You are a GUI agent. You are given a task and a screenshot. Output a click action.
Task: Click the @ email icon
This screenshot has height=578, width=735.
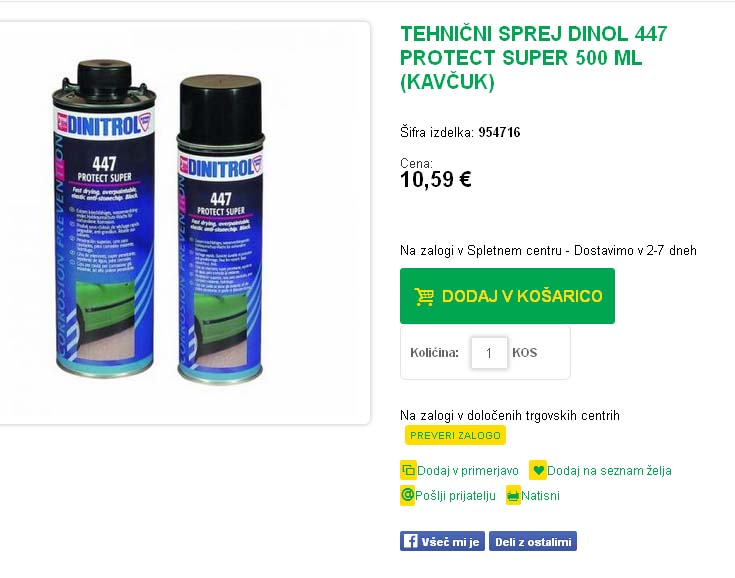(x=407, y=495)
